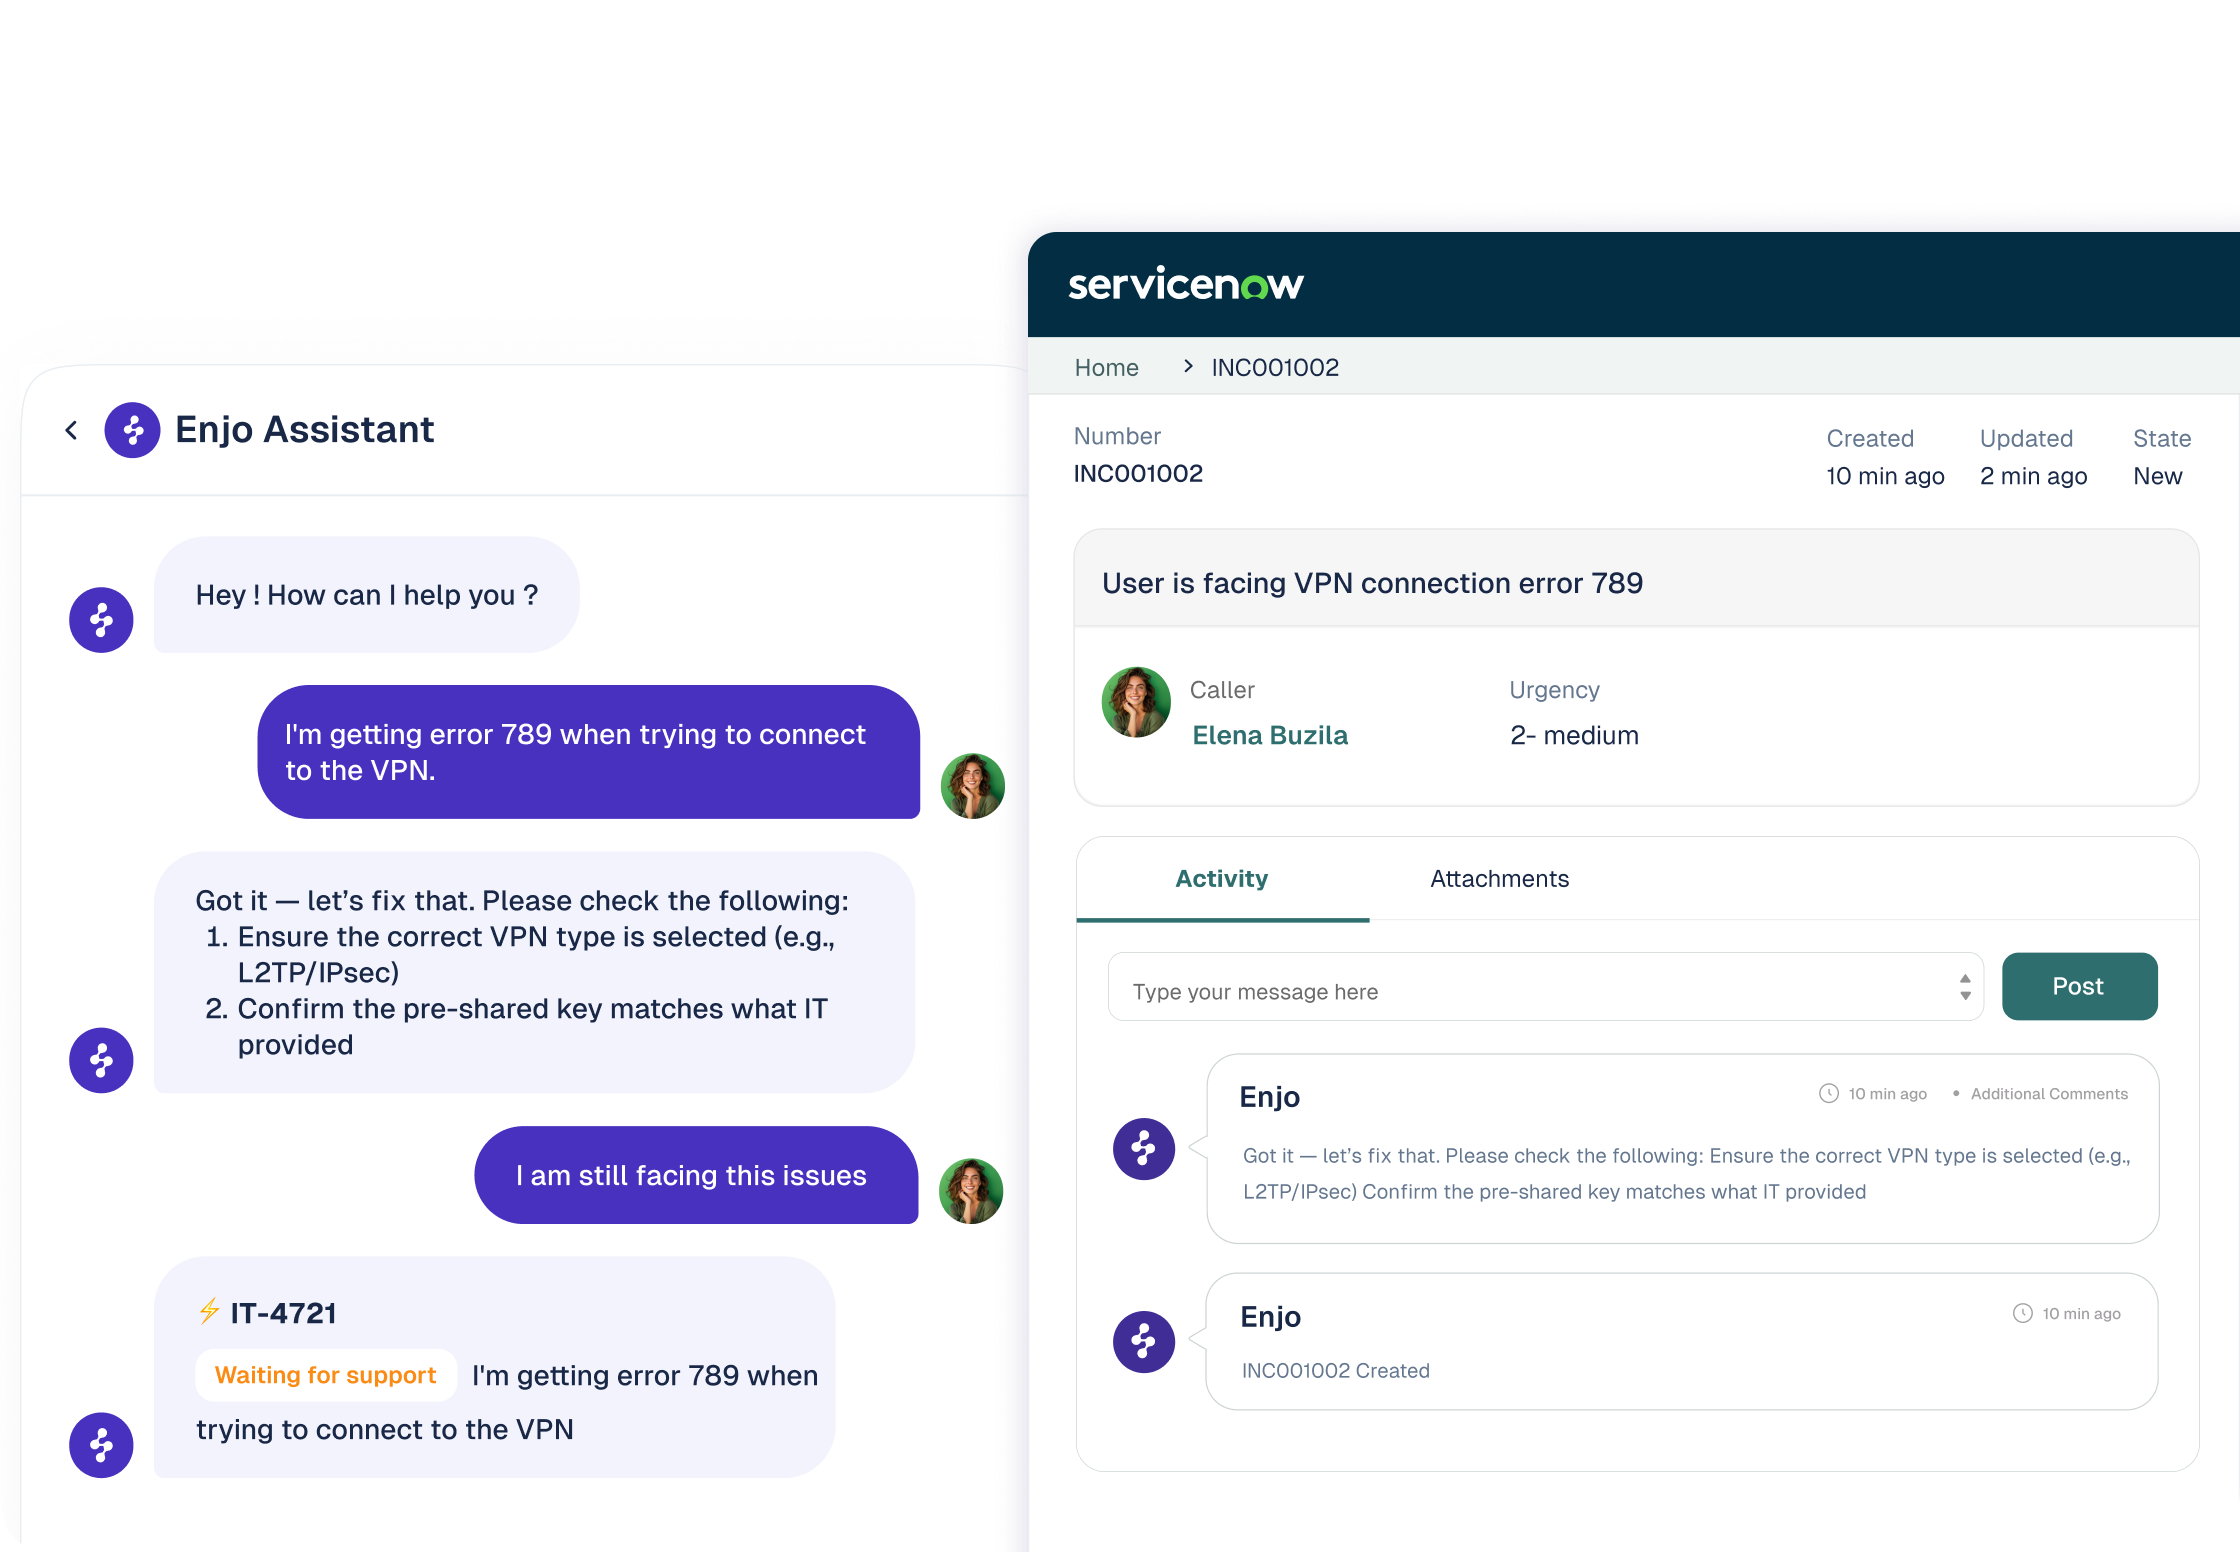Click the ServiceNow logo in the header
Screen dimensions: 2240x1552
1185,285
